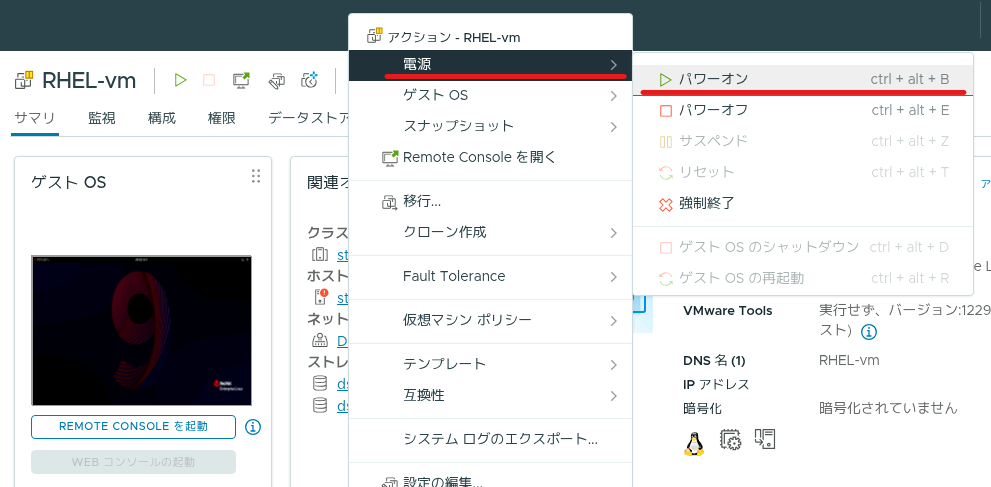Select 移行... in actions menu
This screenshot has height=487, width=991.
pos(490,202)
